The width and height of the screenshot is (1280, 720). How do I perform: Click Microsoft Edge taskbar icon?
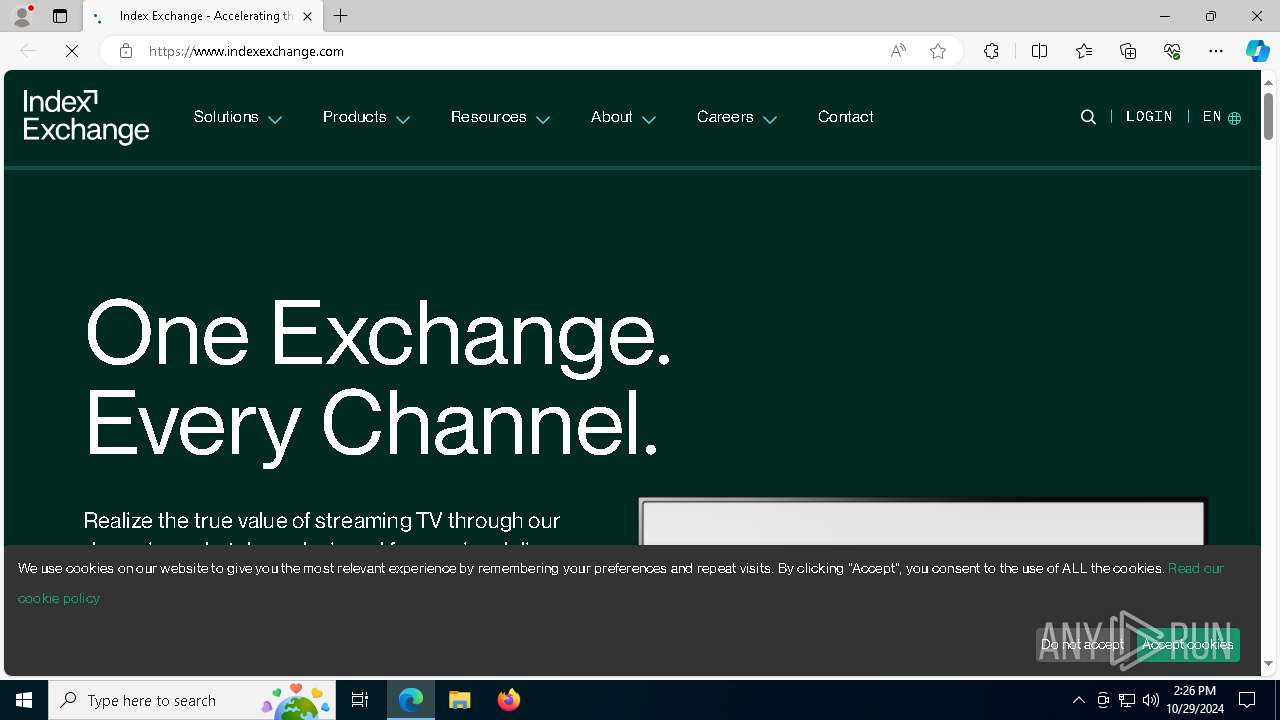[411, 700]
